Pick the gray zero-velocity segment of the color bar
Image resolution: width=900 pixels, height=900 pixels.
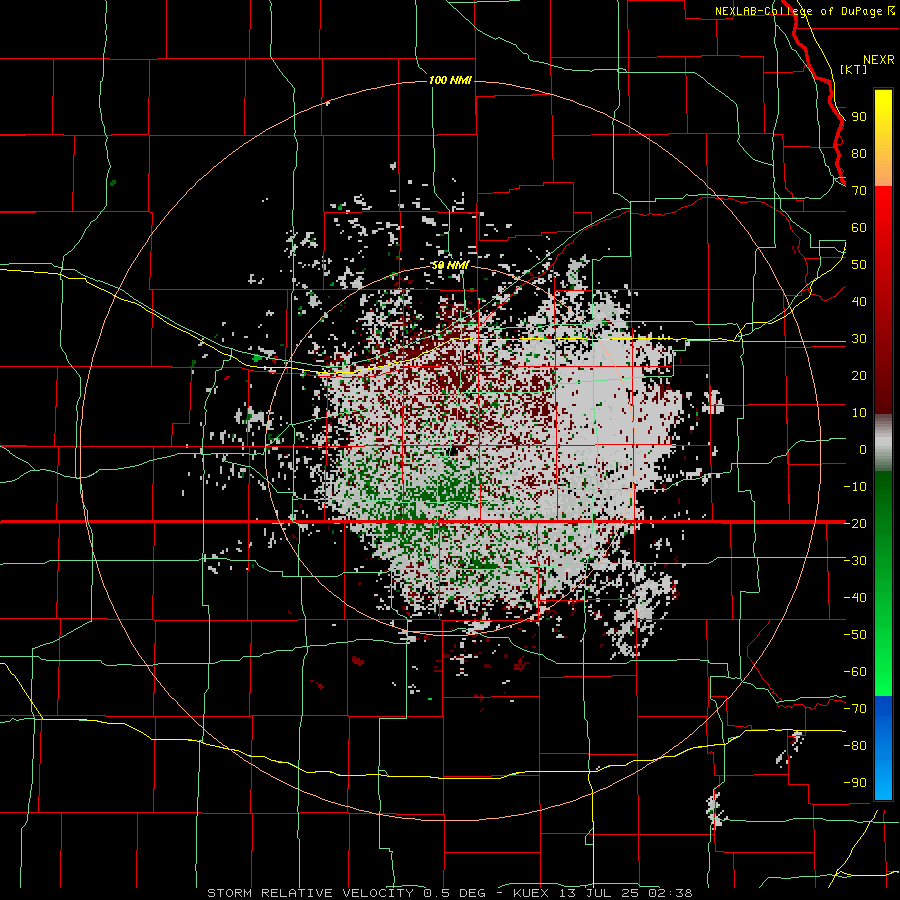click(x=883, y=443)
